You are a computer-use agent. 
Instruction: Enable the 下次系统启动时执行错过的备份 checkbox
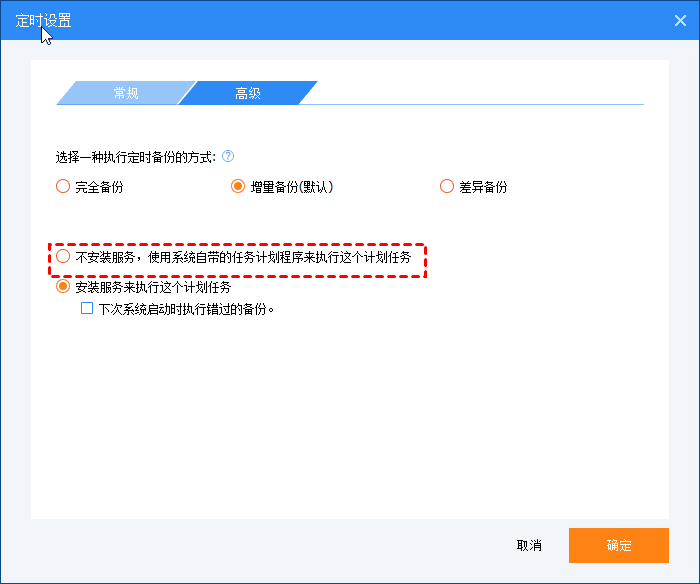[x=87, y=309]
